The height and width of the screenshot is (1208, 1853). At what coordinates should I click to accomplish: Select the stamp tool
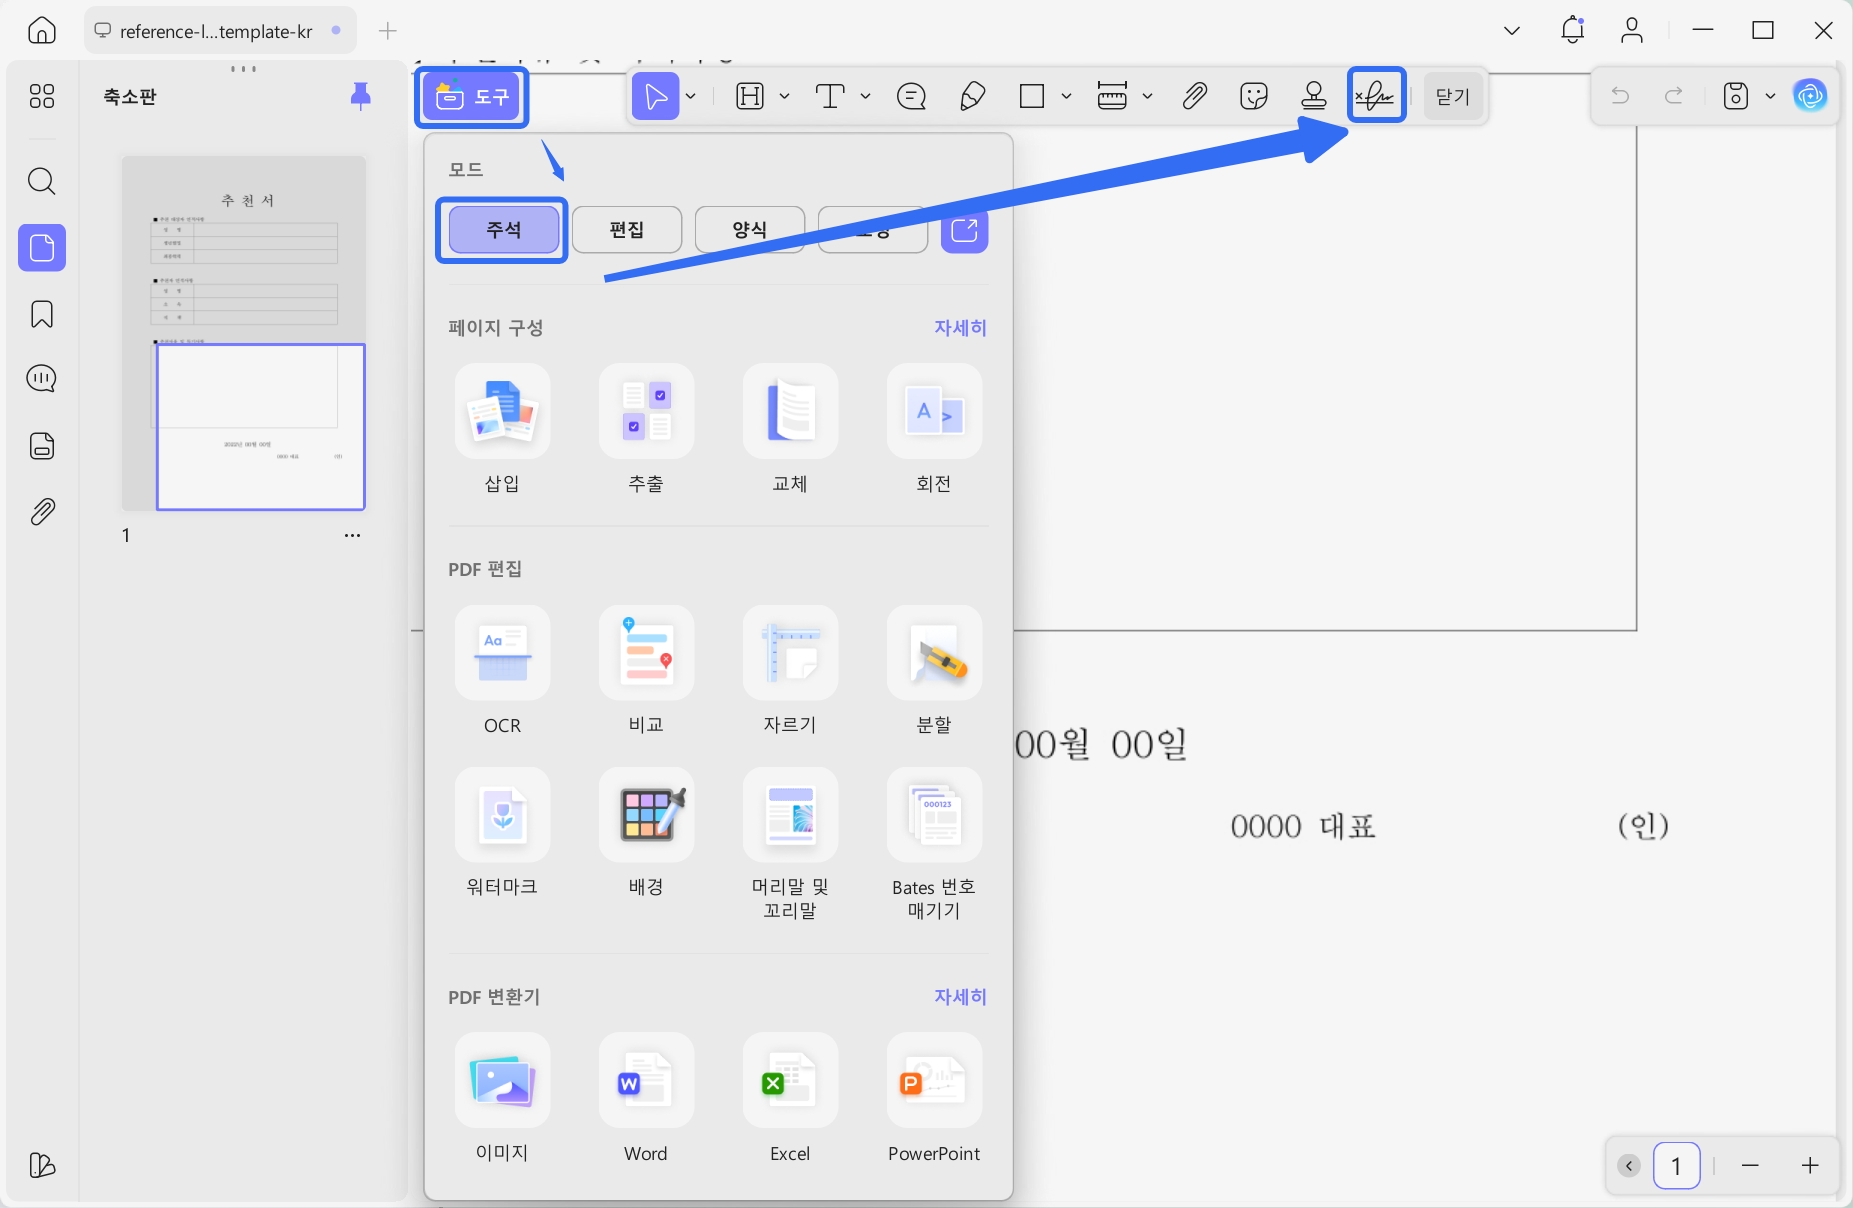tap(1314, 97)
